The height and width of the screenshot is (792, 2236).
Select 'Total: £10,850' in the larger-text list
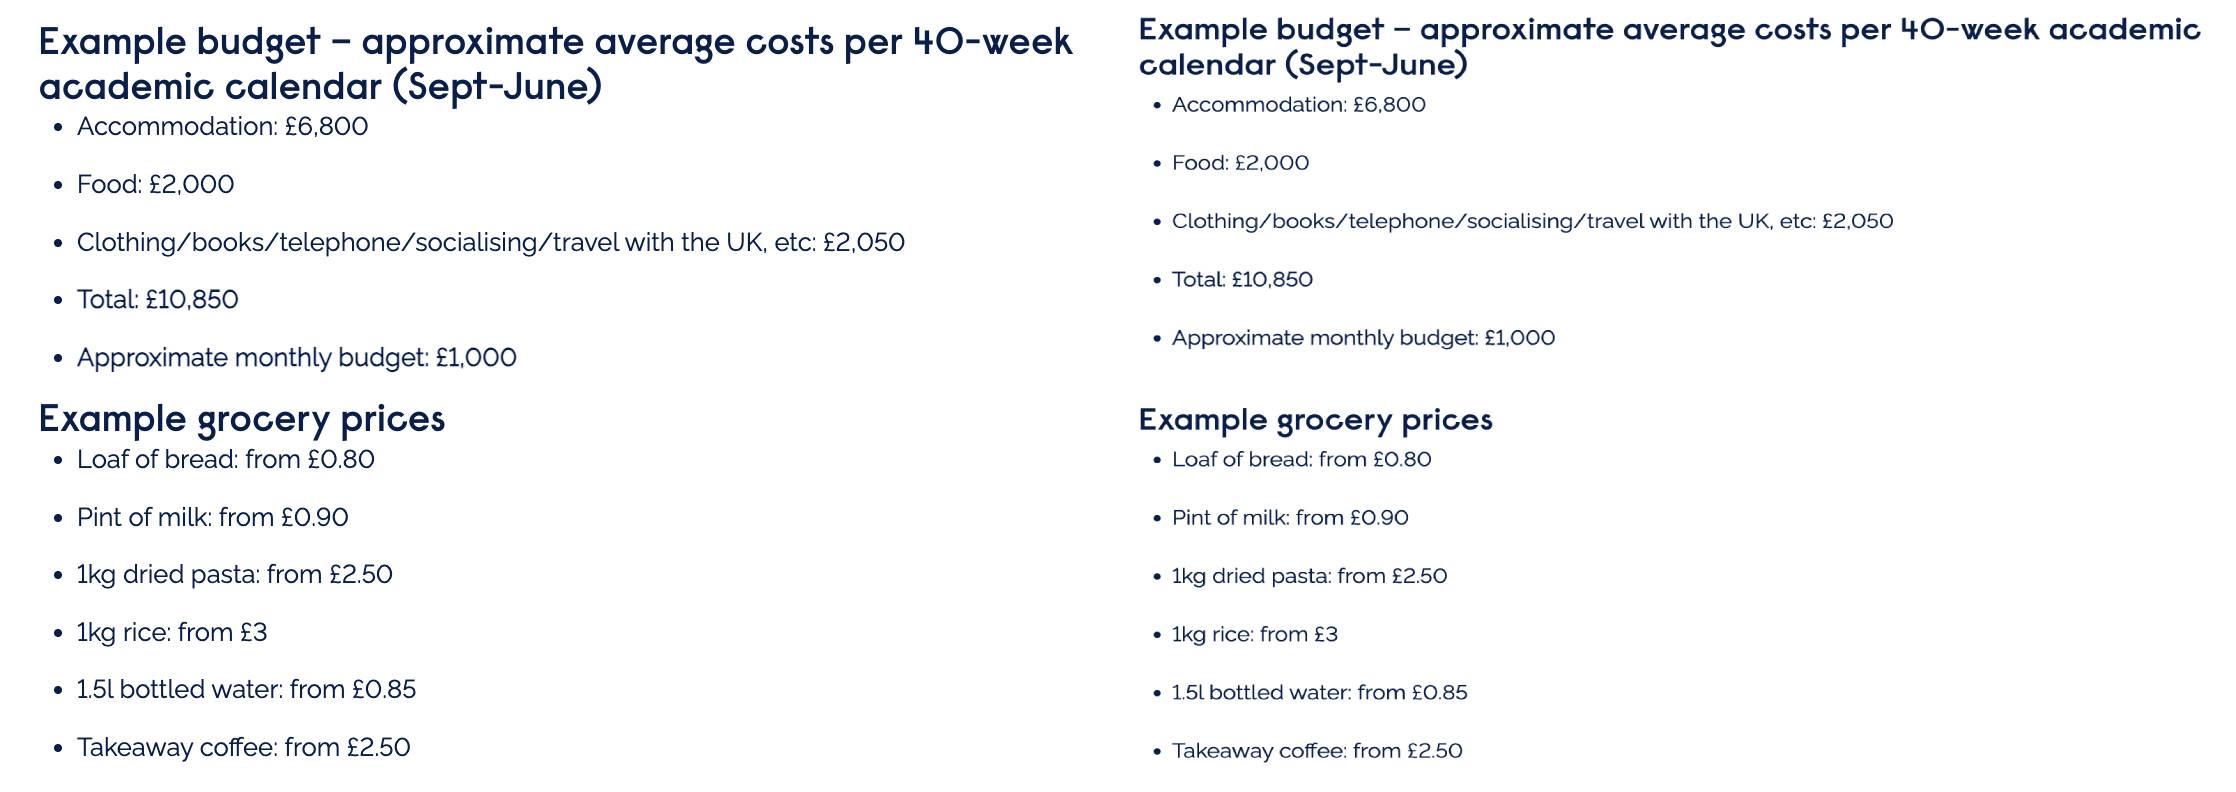click(157, 300)
